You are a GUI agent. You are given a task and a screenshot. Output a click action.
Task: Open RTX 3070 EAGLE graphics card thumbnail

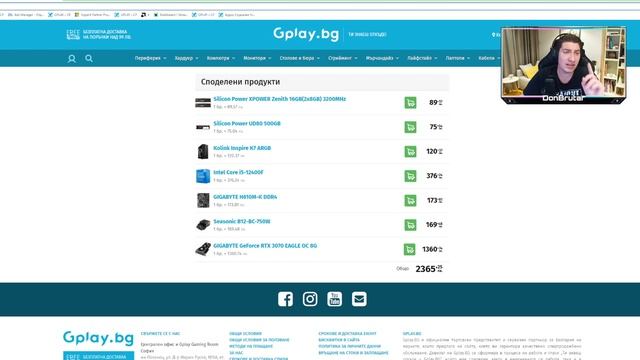click(203, 249)
